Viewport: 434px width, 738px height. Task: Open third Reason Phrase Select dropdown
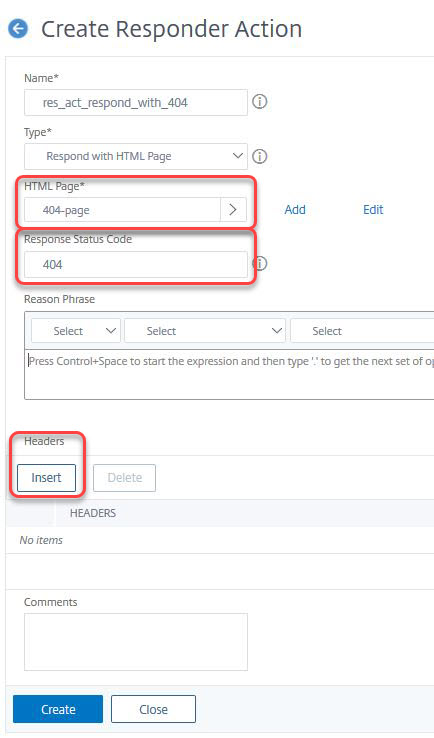click(x=362, y=331)
